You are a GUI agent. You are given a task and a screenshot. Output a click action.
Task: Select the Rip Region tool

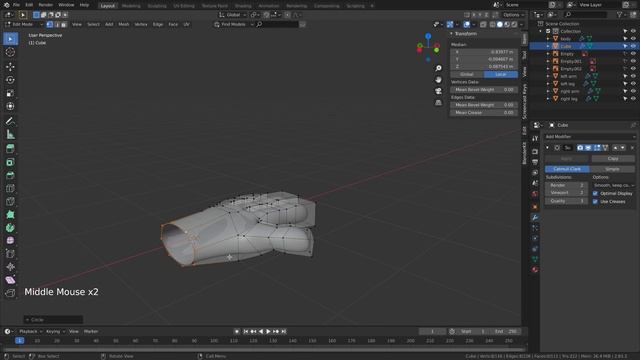(x=10, y=293)
